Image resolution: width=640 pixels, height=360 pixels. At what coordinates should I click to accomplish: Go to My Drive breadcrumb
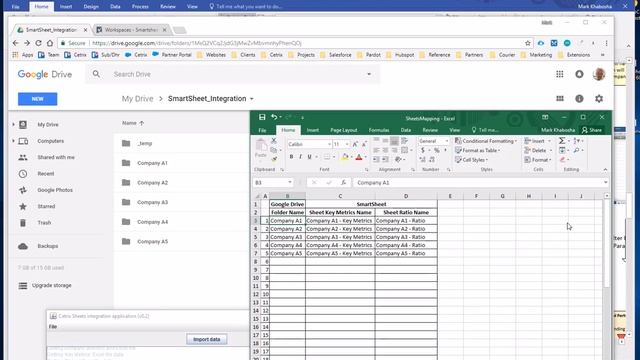tap(138, 99)
